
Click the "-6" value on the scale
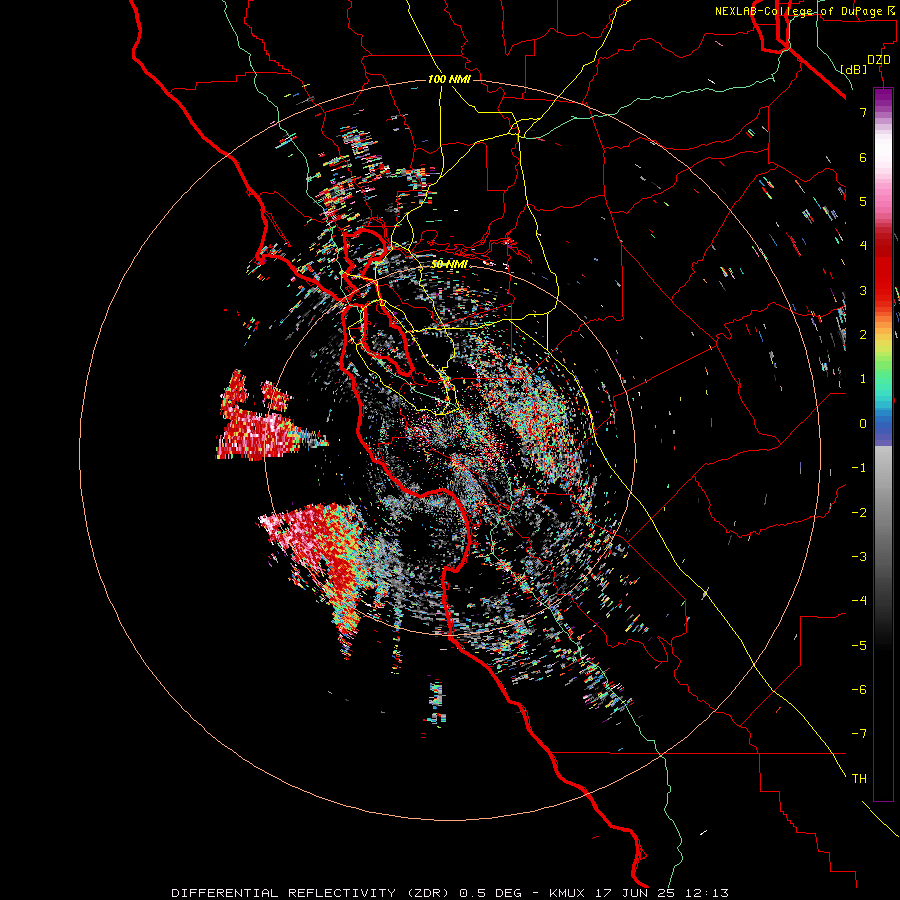tap(859, 690)
